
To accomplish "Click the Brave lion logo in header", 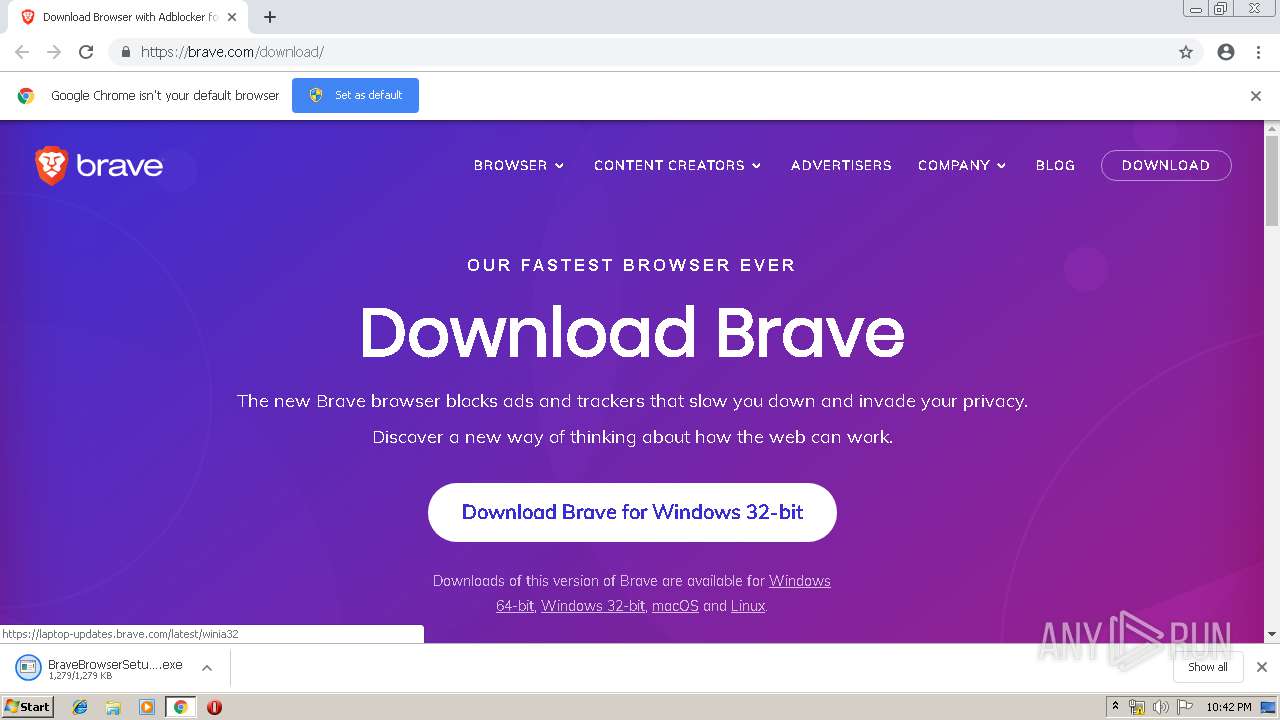I will point(99,165).
